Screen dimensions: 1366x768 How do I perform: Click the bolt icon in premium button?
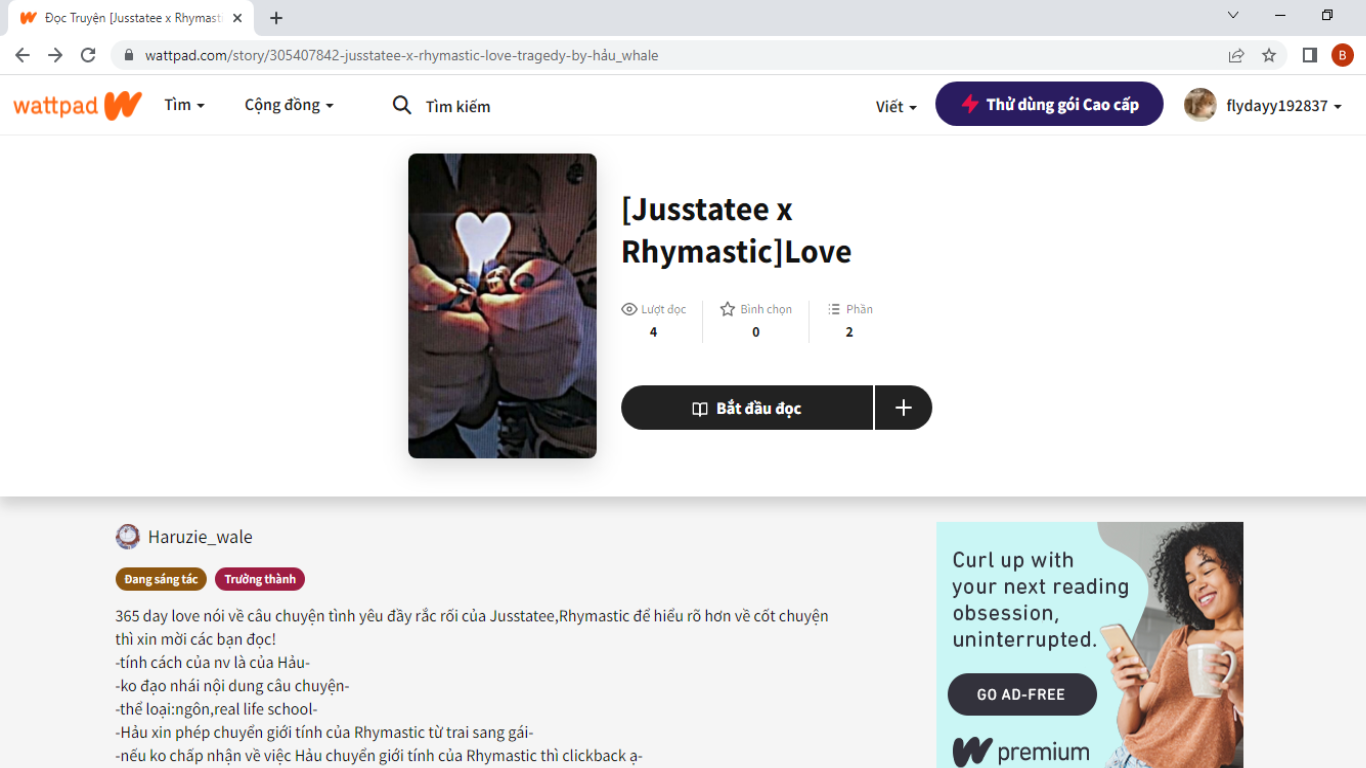tap(969, 104)
